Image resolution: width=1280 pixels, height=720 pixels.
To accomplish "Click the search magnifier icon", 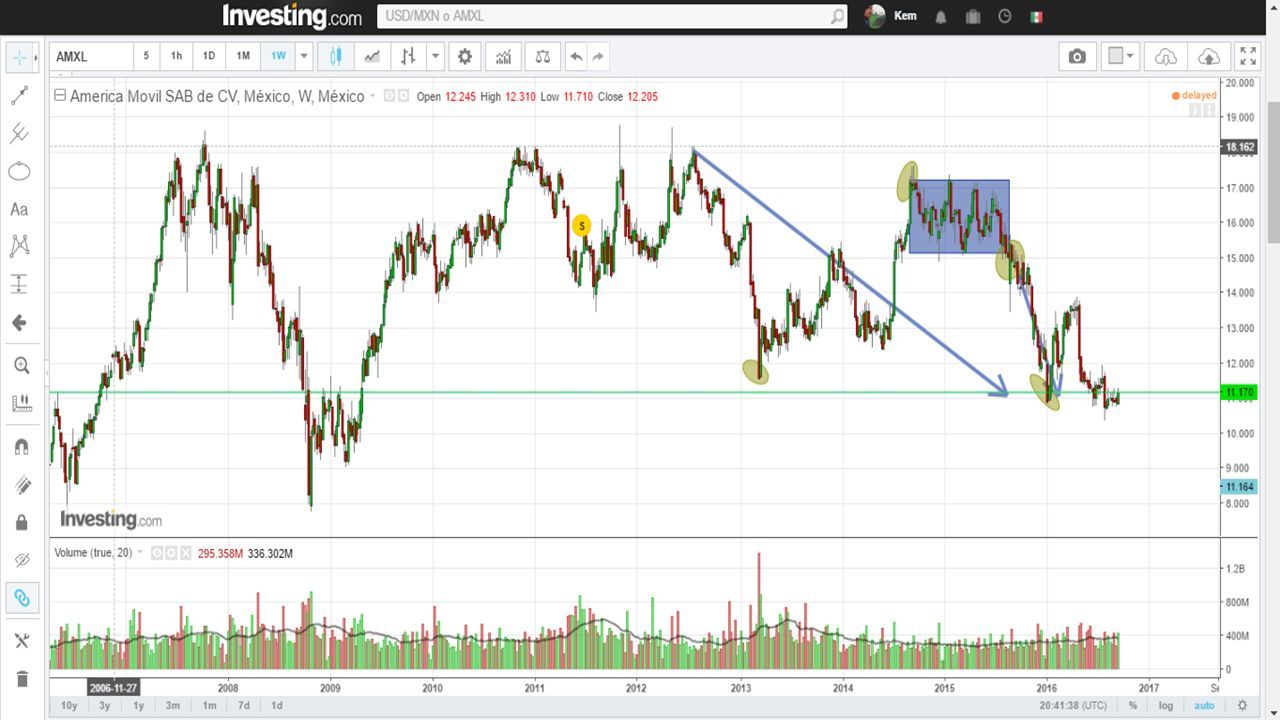I will coord(837,16).
